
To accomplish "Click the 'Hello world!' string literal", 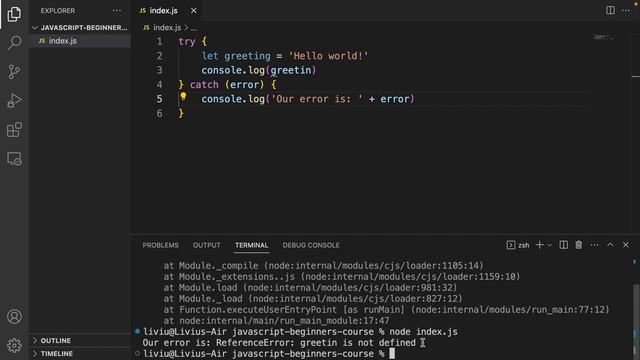I will 328,56.
